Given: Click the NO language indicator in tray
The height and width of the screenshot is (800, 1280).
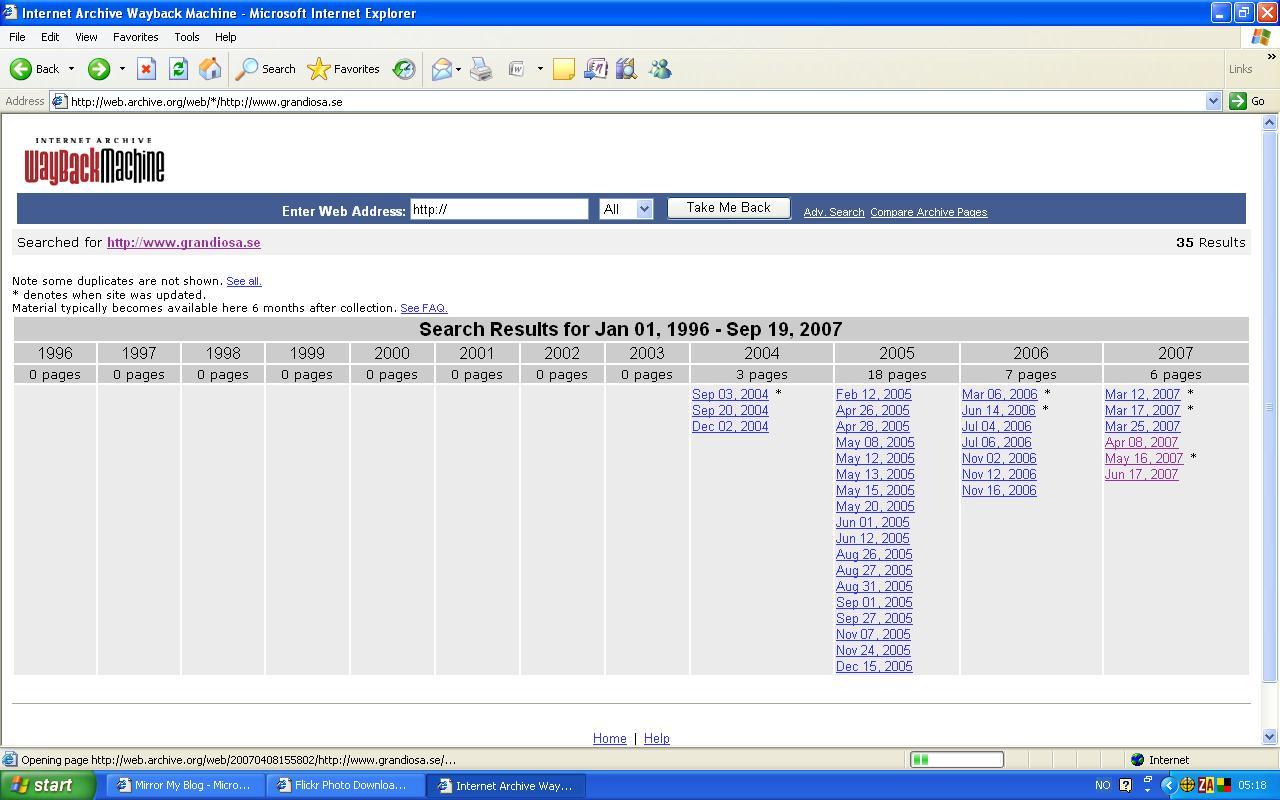Looking at the screenshot, I should click(x=1103, y=785).
